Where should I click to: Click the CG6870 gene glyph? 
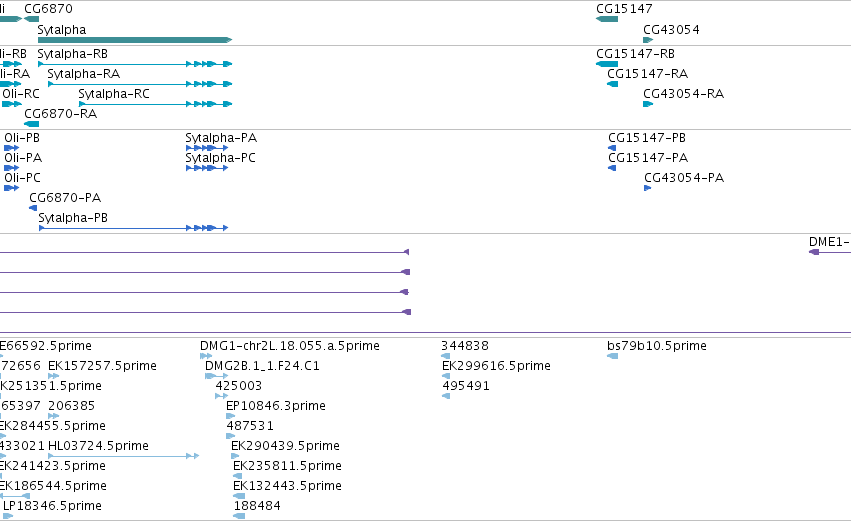[x=31, y=19]
